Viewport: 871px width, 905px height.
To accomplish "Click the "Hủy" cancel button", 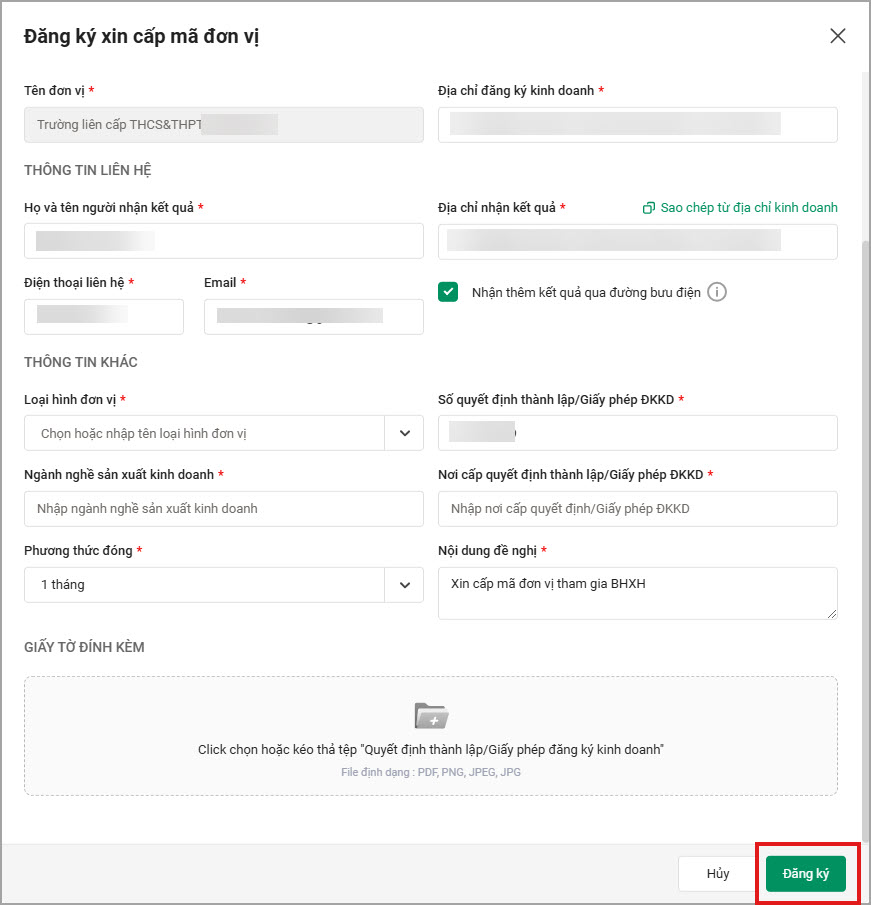I will pos(717,873).
